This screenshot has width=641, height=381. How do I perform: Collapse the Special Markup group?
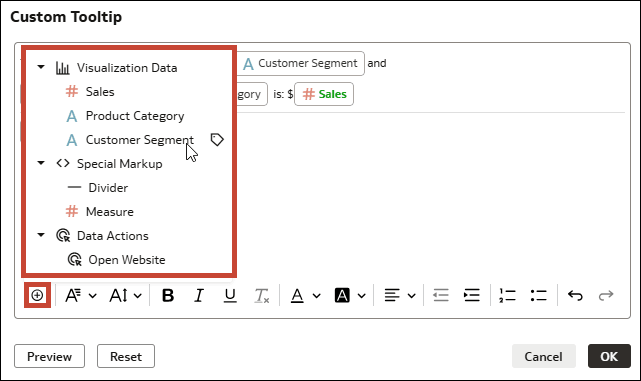coord(41,163)
